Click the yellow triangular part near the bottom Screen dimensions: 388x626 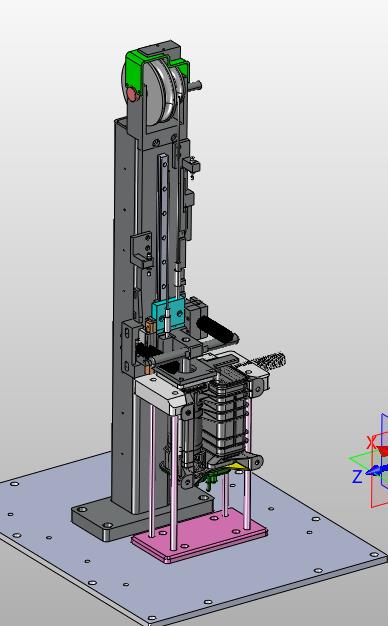coord(236,466)
